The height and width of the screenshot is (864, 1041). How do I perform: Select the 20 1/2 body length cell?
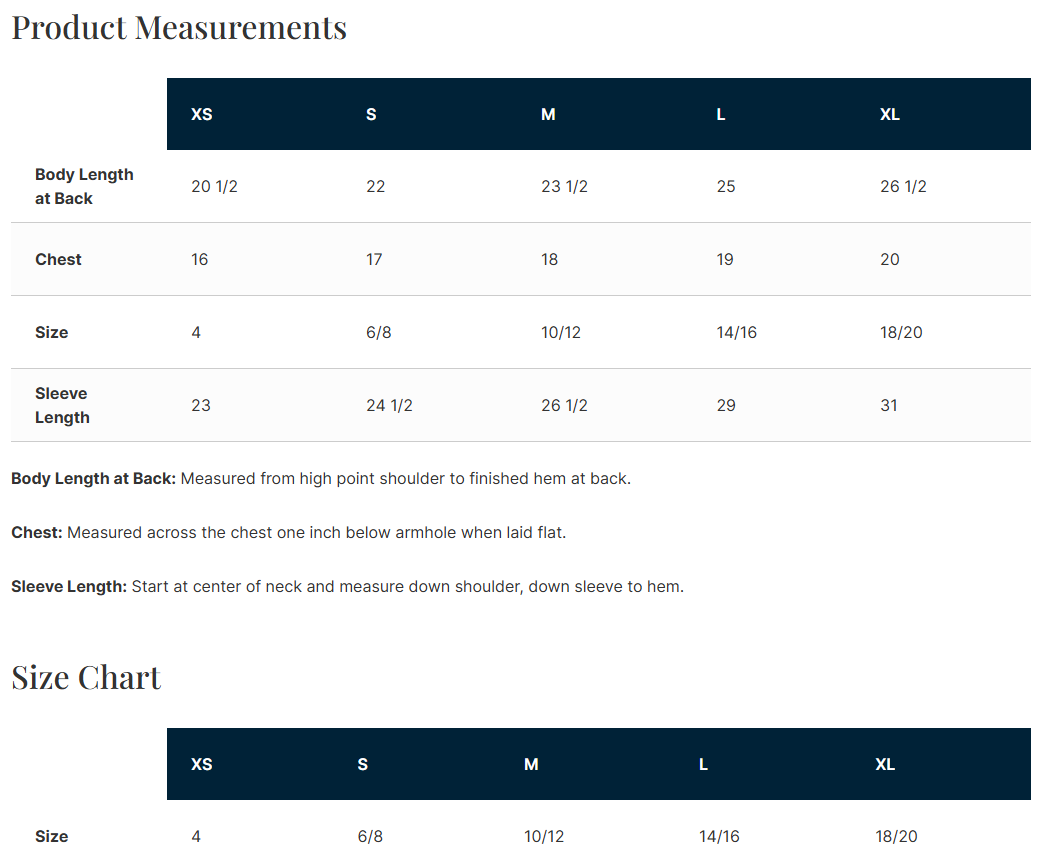(x=214, y=187)
